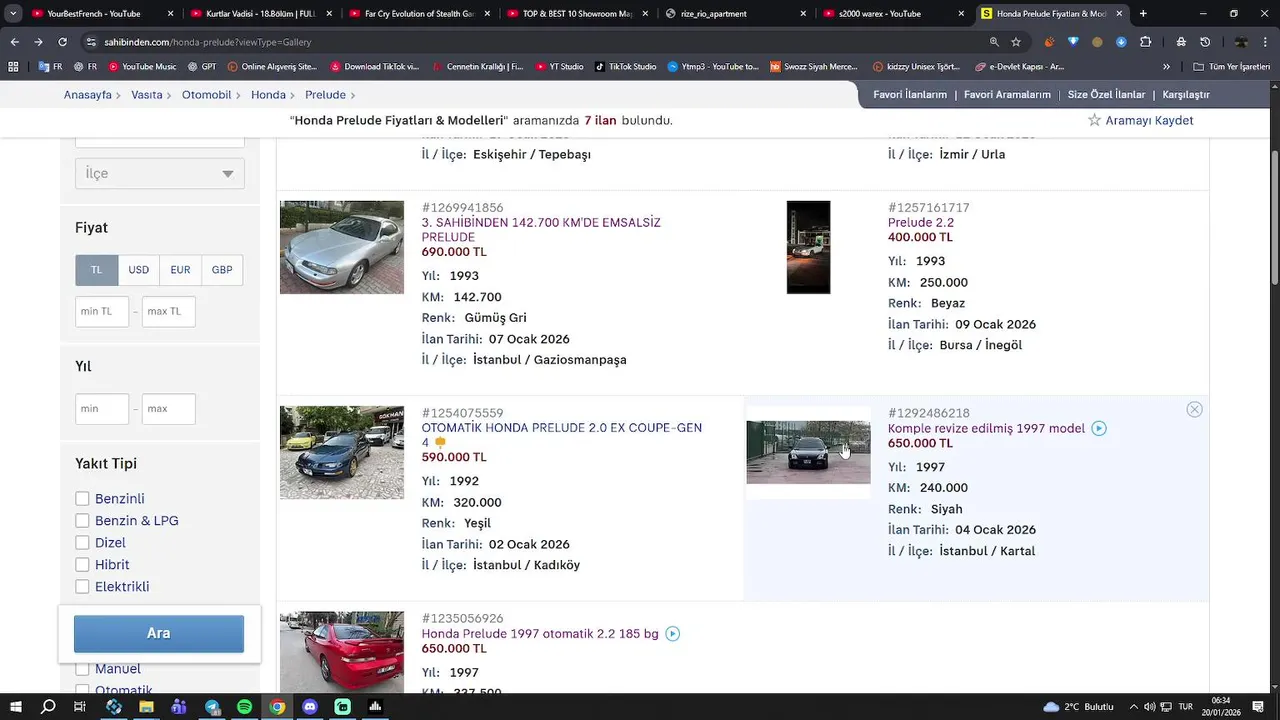
Task: Open Windows search on the taskbar
Action: pos(48,706)
